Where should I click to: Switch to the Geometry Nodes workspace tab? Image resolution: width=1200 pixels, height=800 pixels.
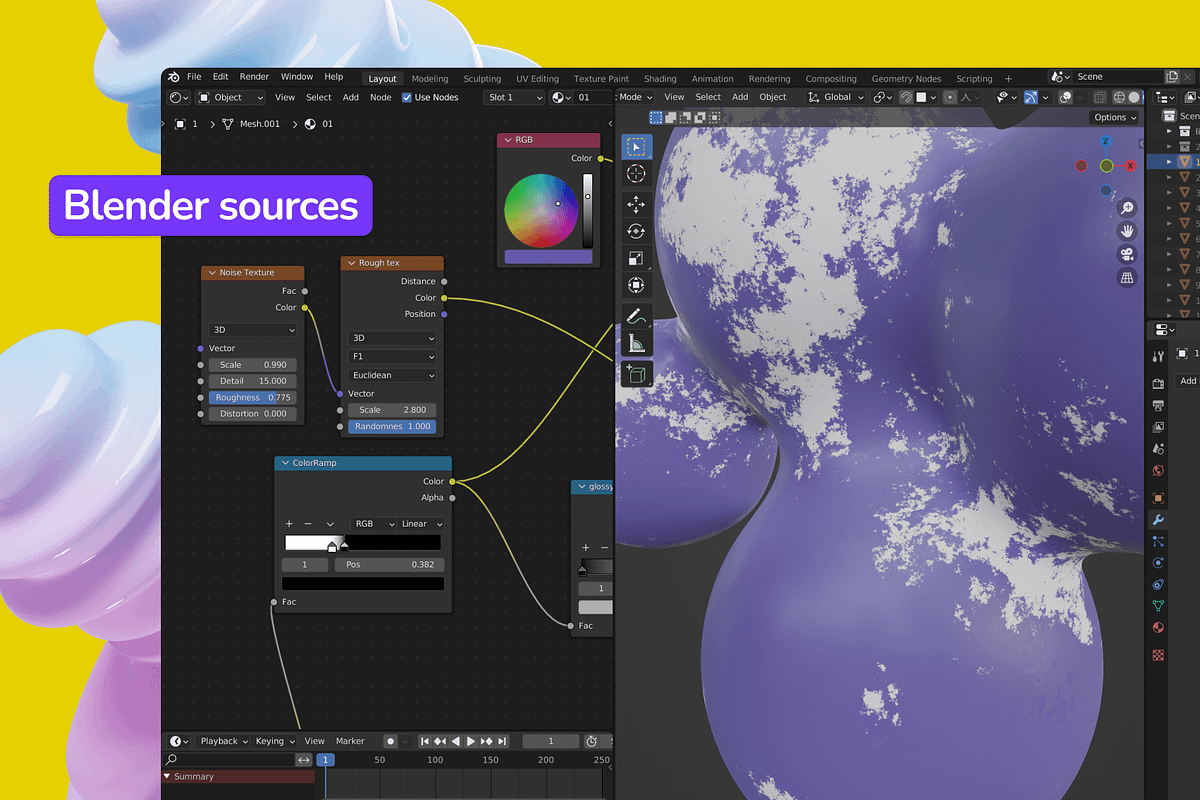point(906,79)
